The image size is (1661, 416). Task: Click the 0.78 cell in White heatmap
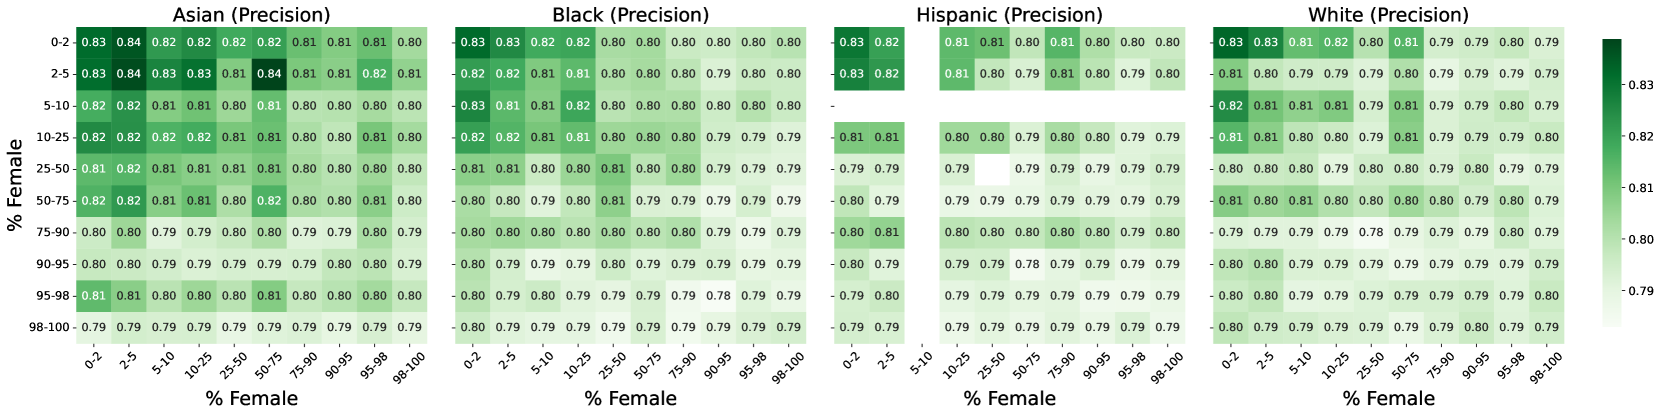coord(1371,232)
